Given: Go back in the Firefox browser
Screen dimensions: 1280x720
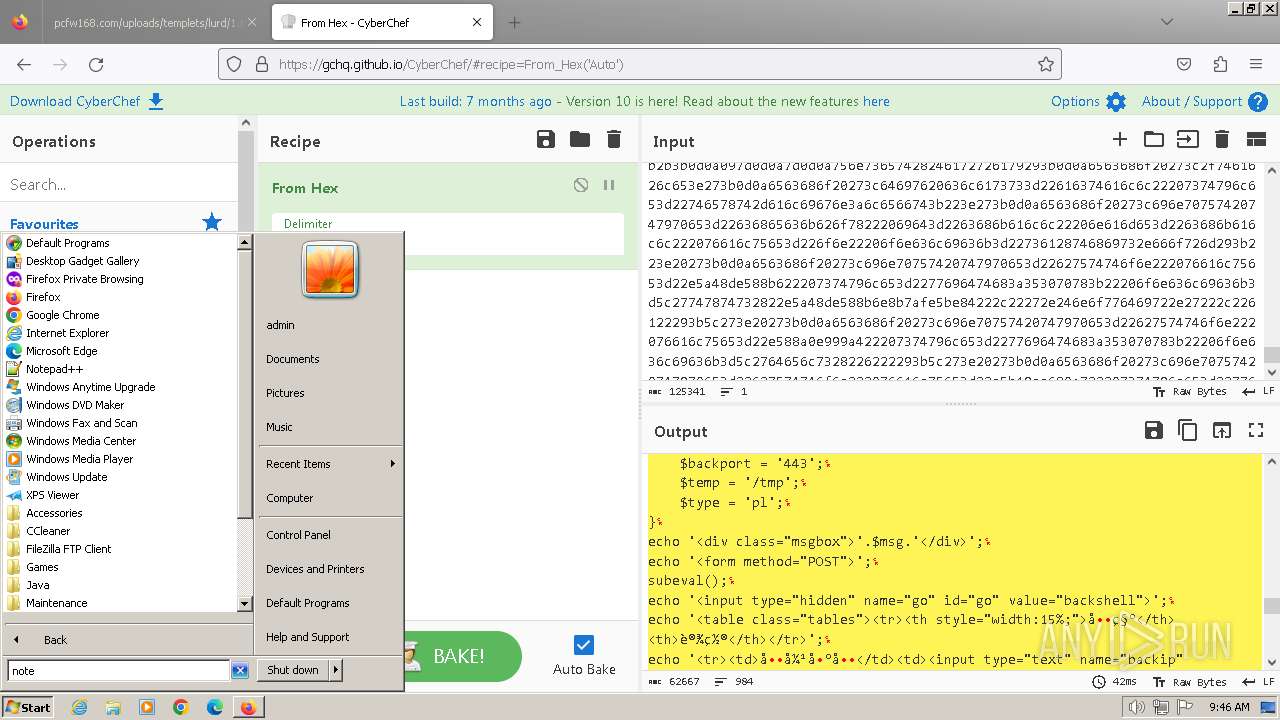Looking at the screenshot, I should 24,64.
